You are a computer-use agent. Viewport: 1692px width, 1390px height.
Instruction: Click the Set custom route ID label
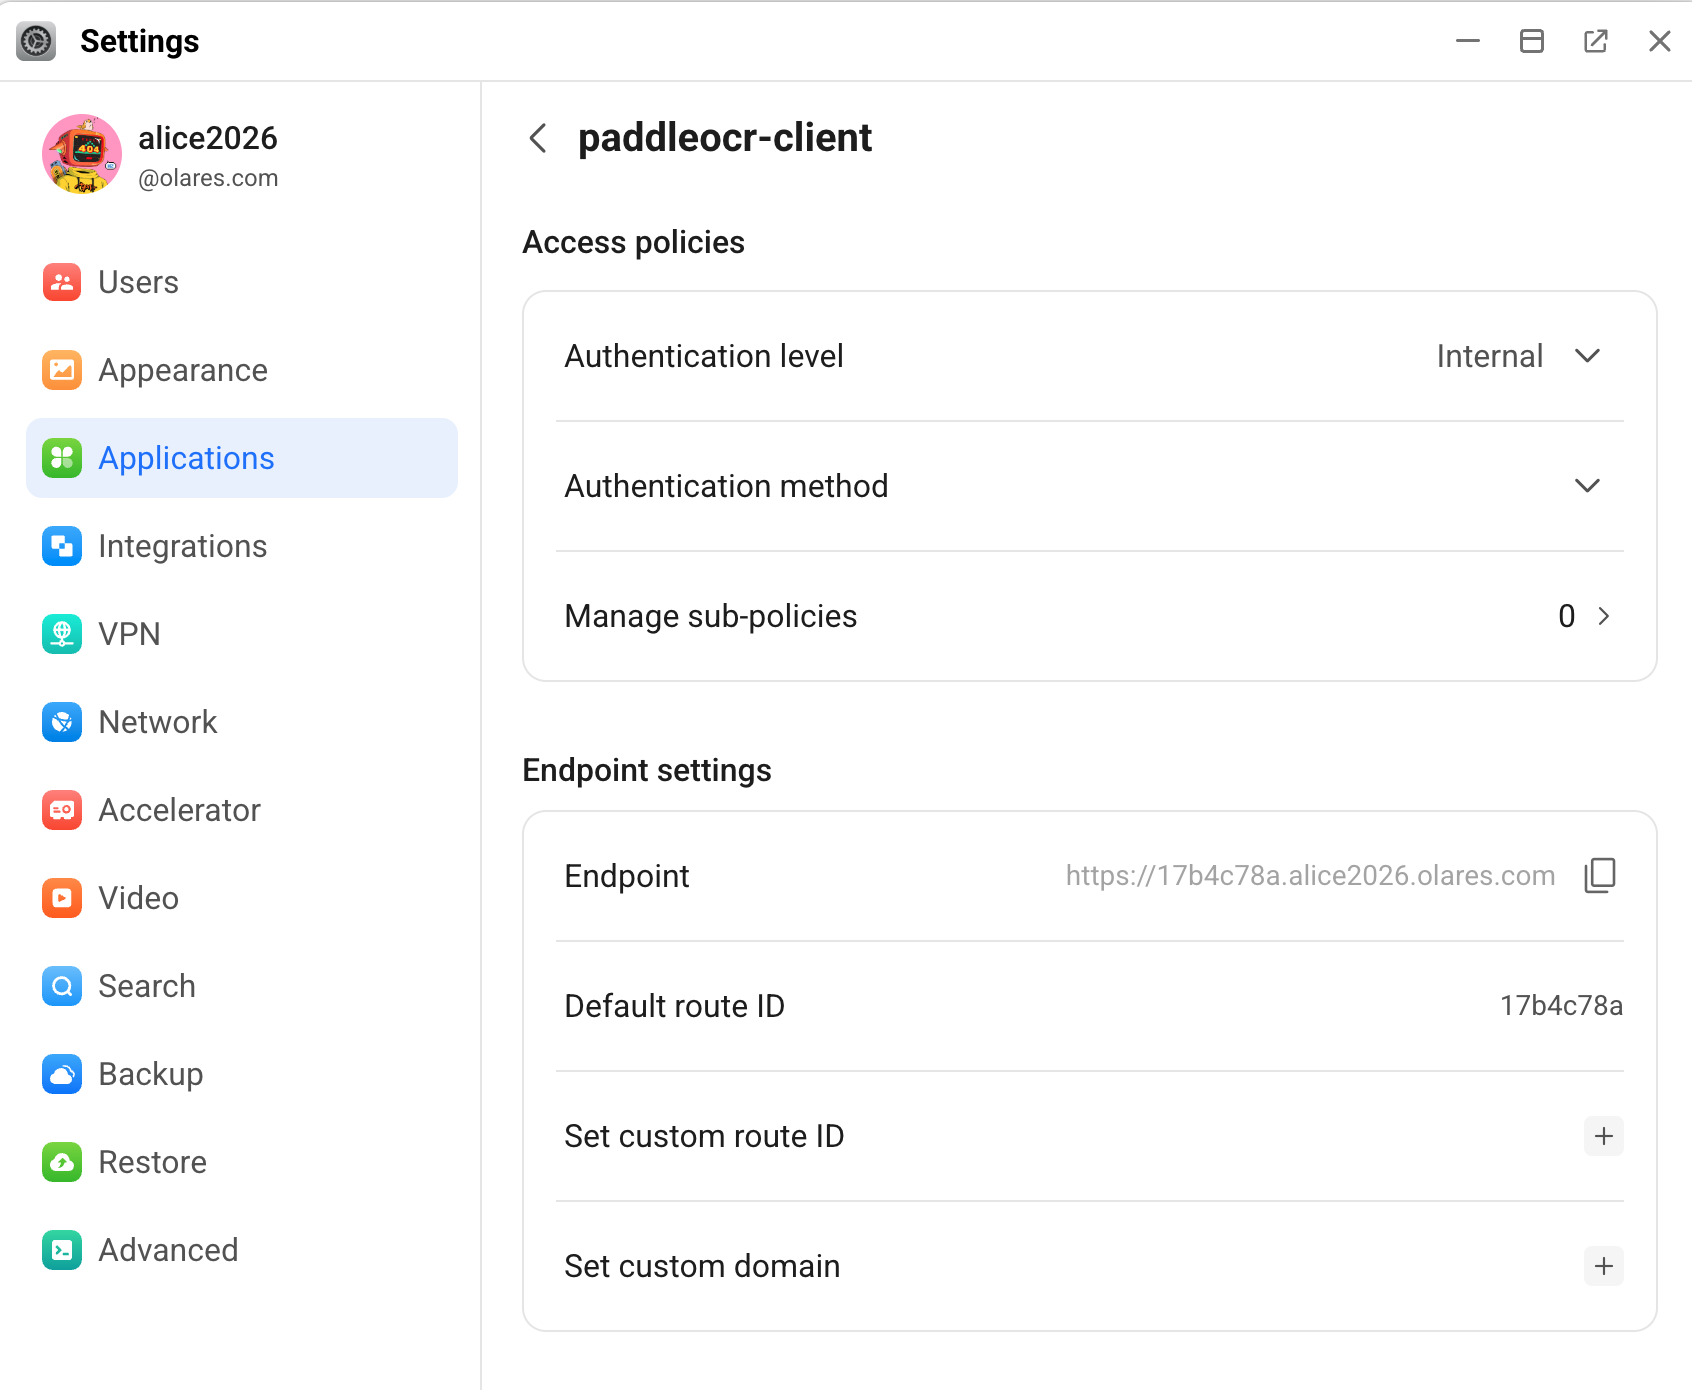point(705,1136)
